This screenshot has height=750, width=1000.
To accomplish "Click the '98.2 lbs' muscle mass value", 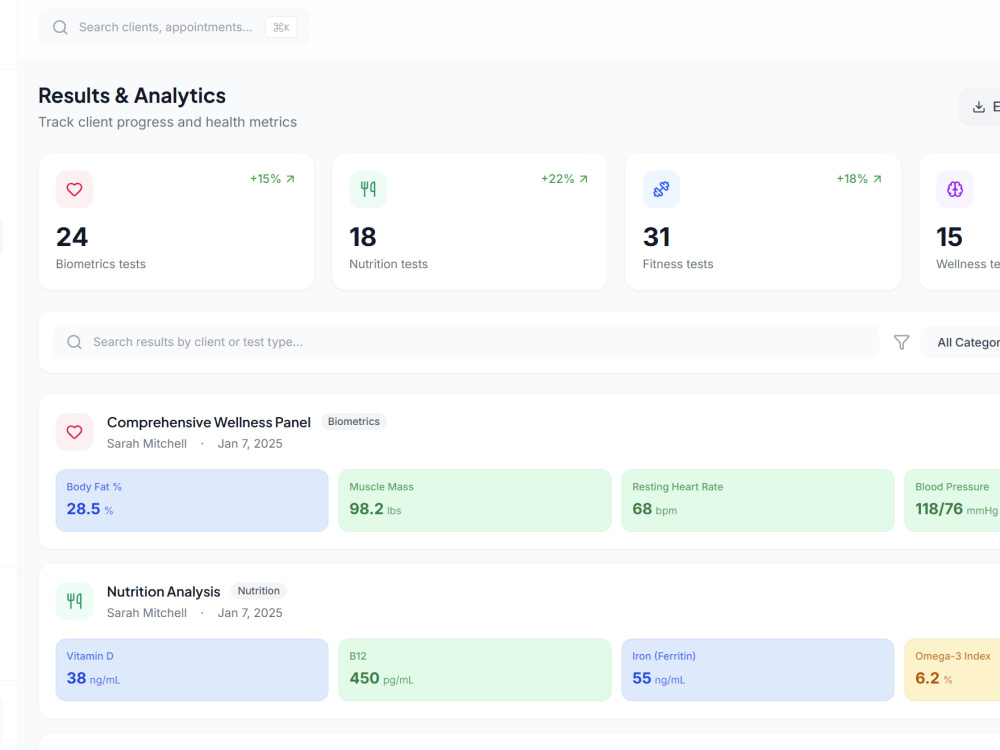I will tap(375, 509).
